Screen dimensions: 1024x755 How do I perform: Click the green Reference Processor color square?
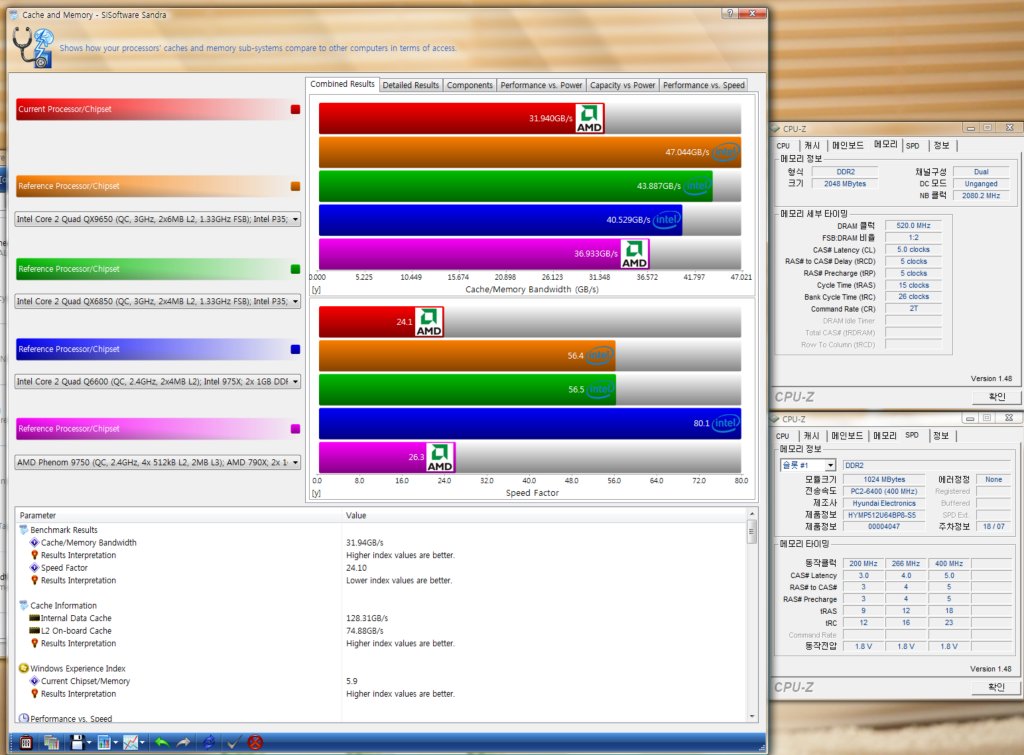[x=295, y=269]
